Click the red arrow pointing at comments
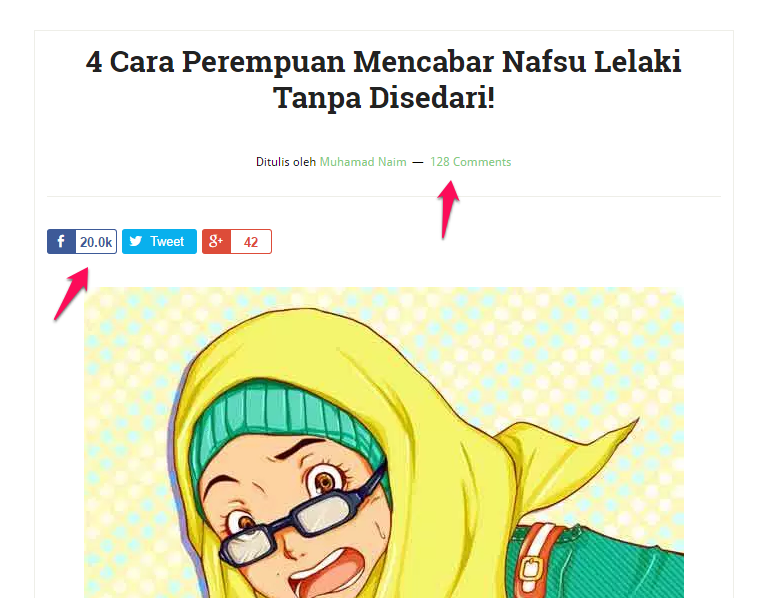Screen dimensions: 768x598 pyautogui.click(x=448, y=210)
